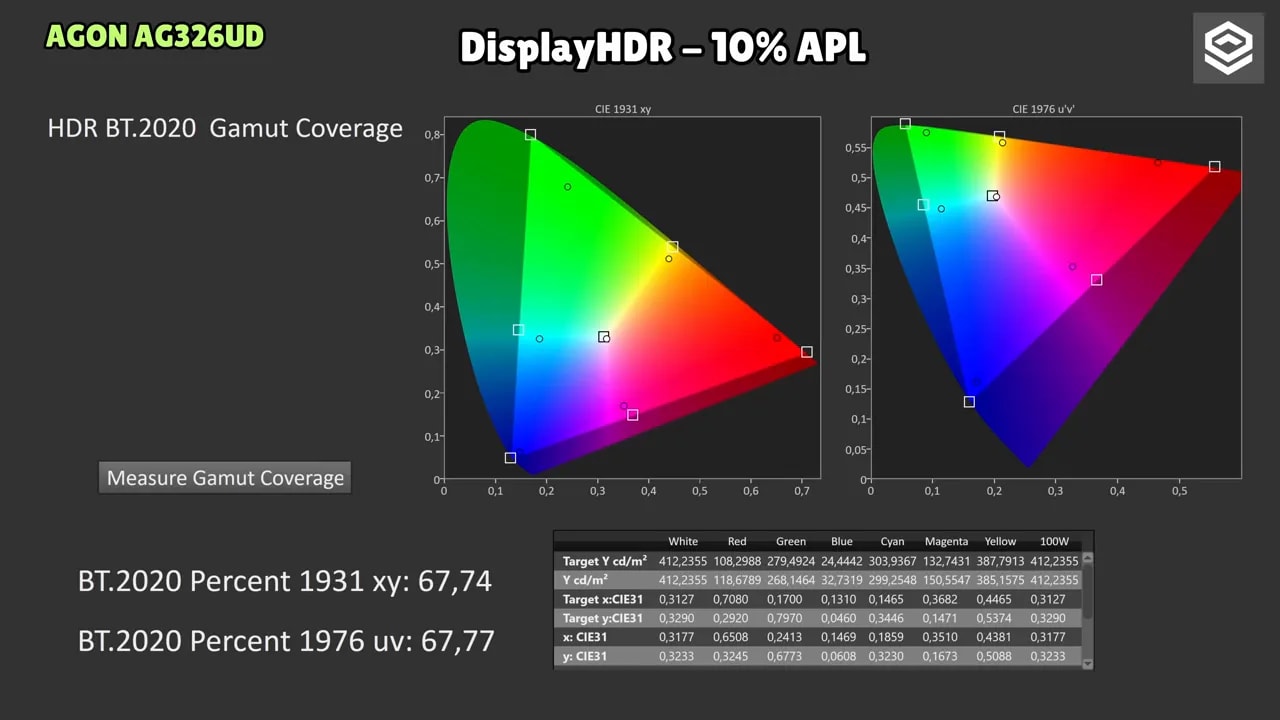1280x720 pixels.
Task: Select the 100W column header
Action: 1054,542
